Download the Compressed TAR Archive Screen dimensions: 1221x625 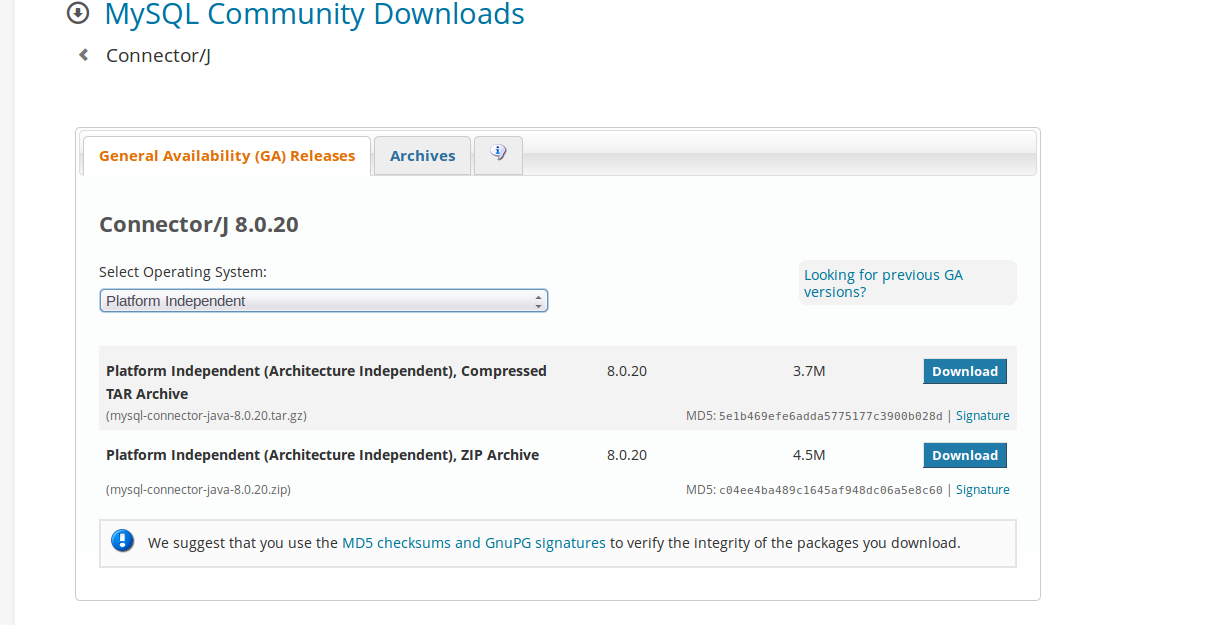pyautogui.click(x=965, y=371)
